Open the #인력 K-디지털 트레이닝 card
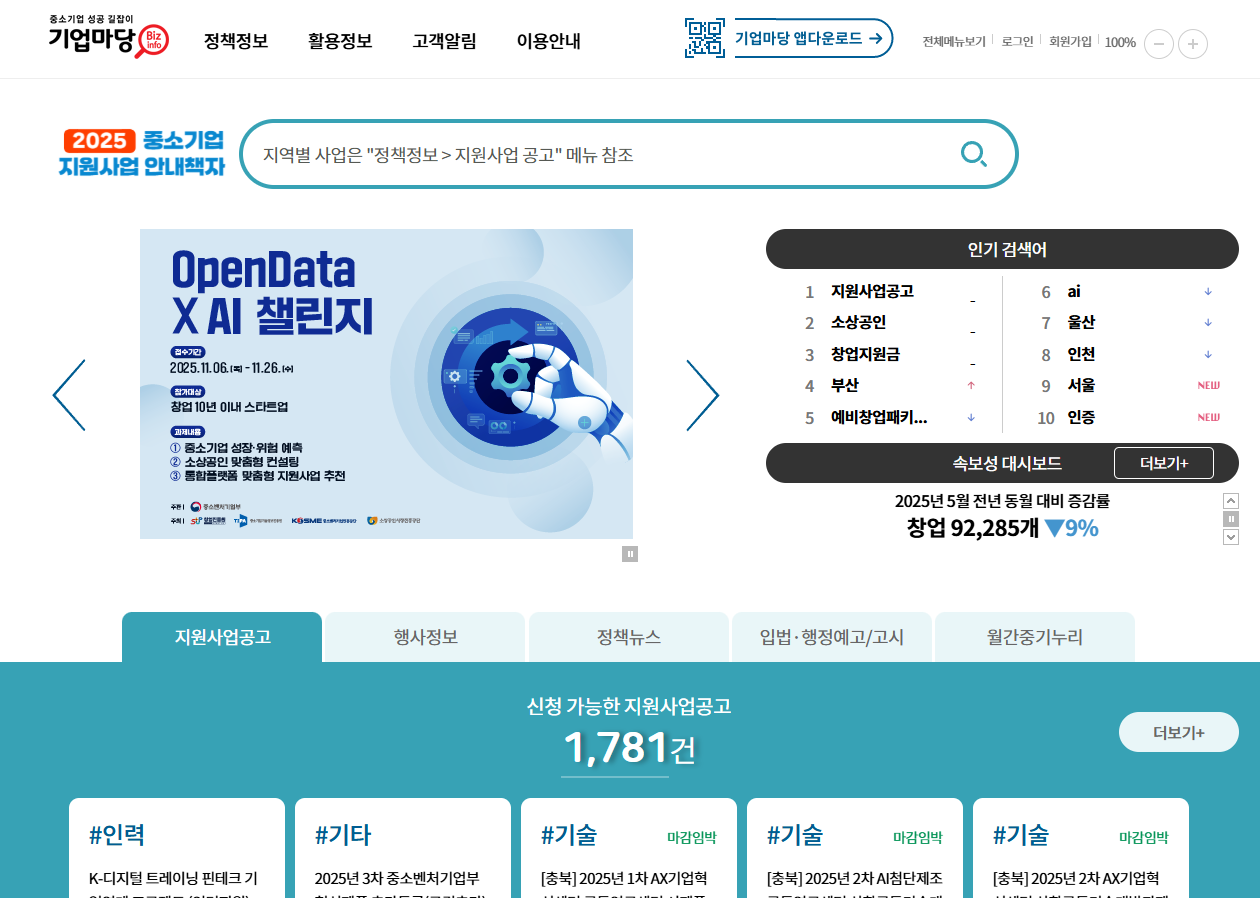Screen dimensions: 1260x898 [177, 848]
